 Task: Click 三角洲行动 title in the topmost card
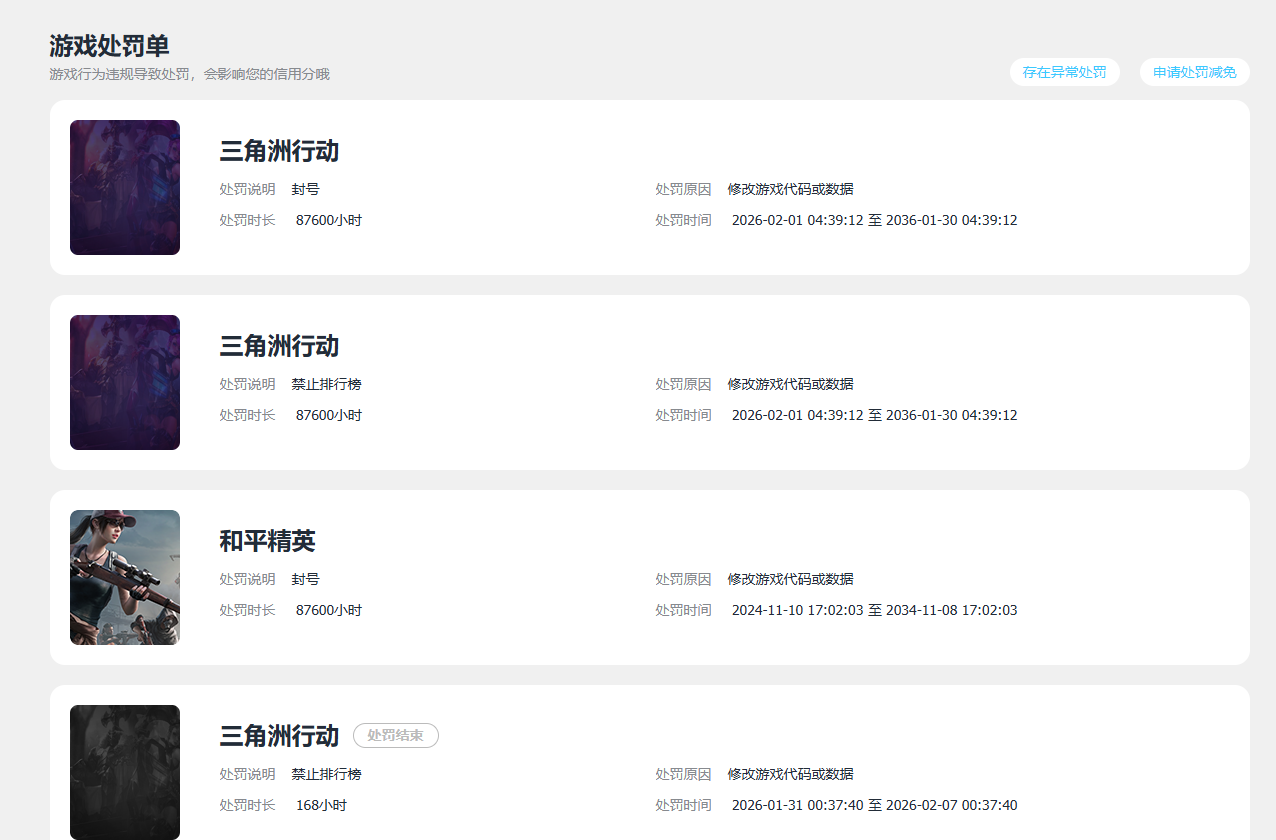pos(279,151)
